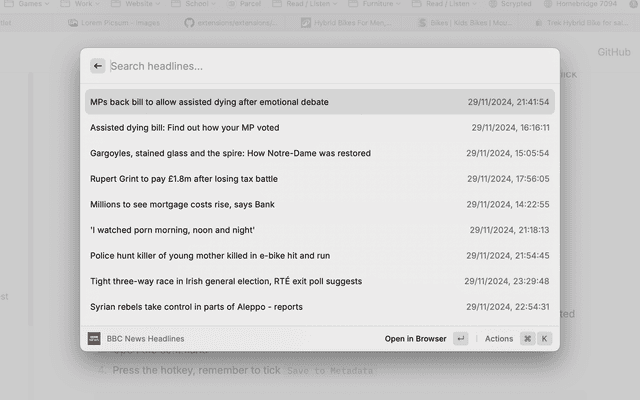Click the K key icon in footer
This screenshot has width=640, height=400.
545,339
